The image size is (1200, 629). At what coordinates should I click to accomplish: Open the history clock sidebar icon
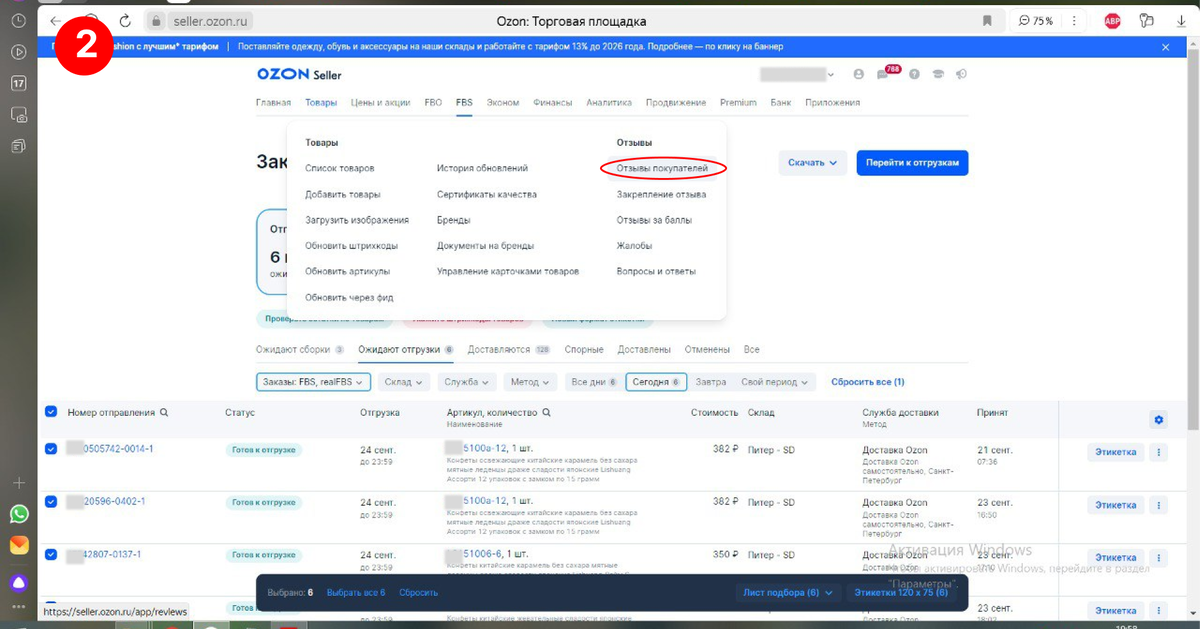19,20
